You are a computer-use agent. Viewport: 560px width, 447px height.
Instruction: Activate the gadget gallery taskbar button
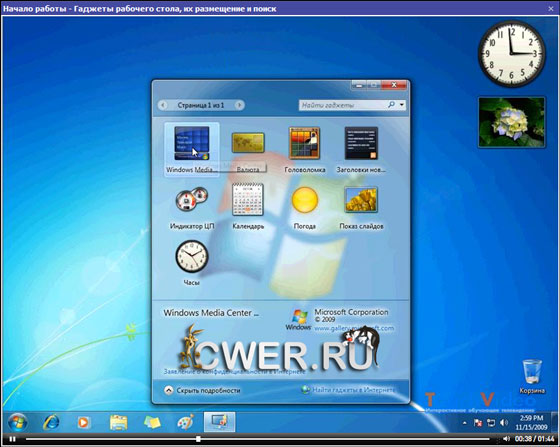click(x=219, y=422)
